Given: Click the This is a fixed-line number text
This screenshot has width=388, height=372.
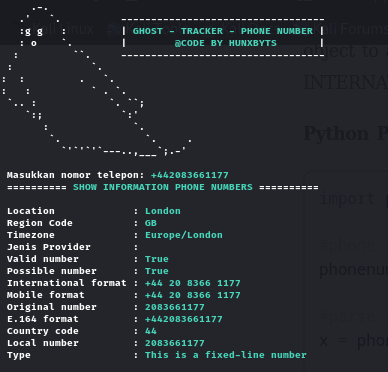Looking at the screenshot, I should pyautogui.click(x=226, y=355).
